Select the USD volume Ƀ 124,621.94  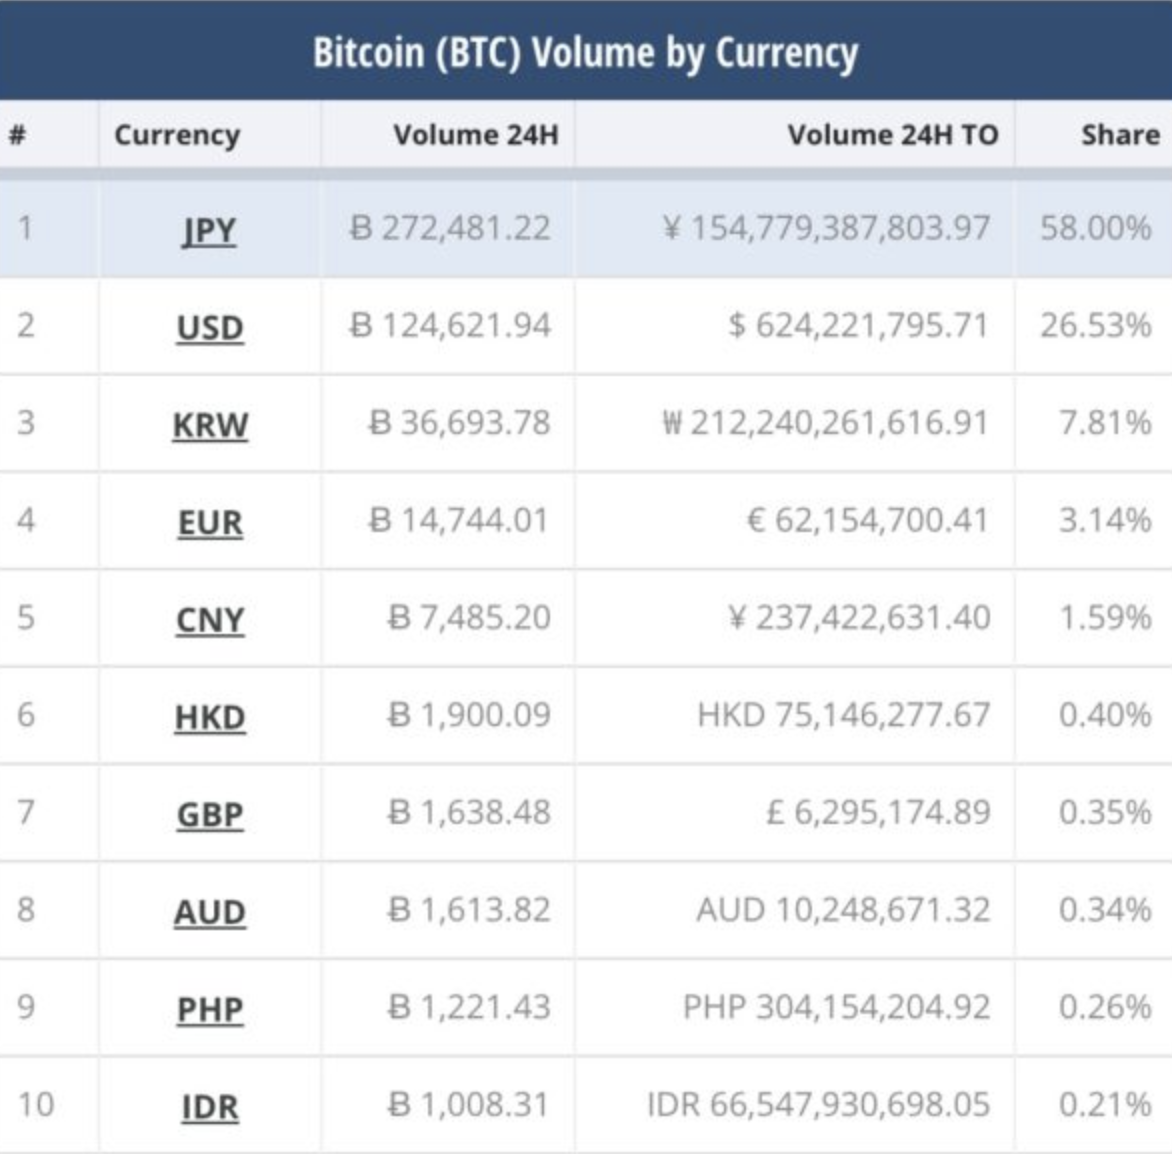click(x=450, y=325)
